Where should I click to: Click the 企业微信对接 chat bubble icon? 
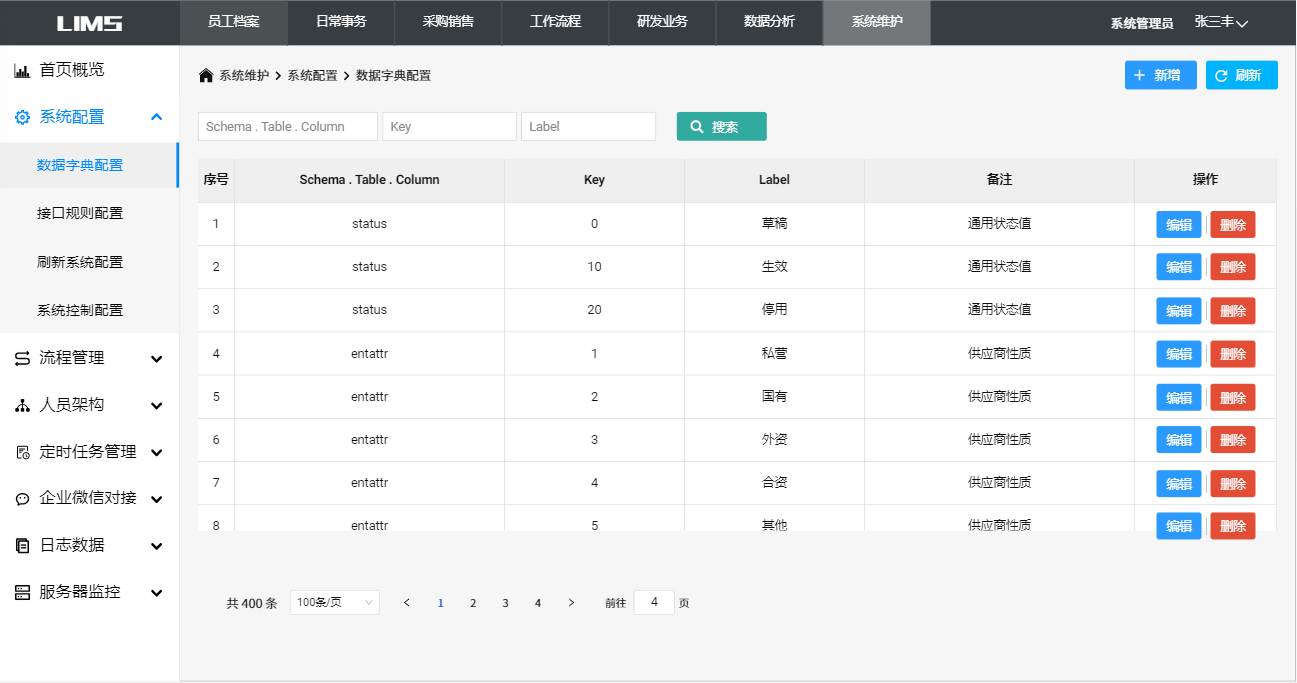pyautogui.click(x=22, y=499)
